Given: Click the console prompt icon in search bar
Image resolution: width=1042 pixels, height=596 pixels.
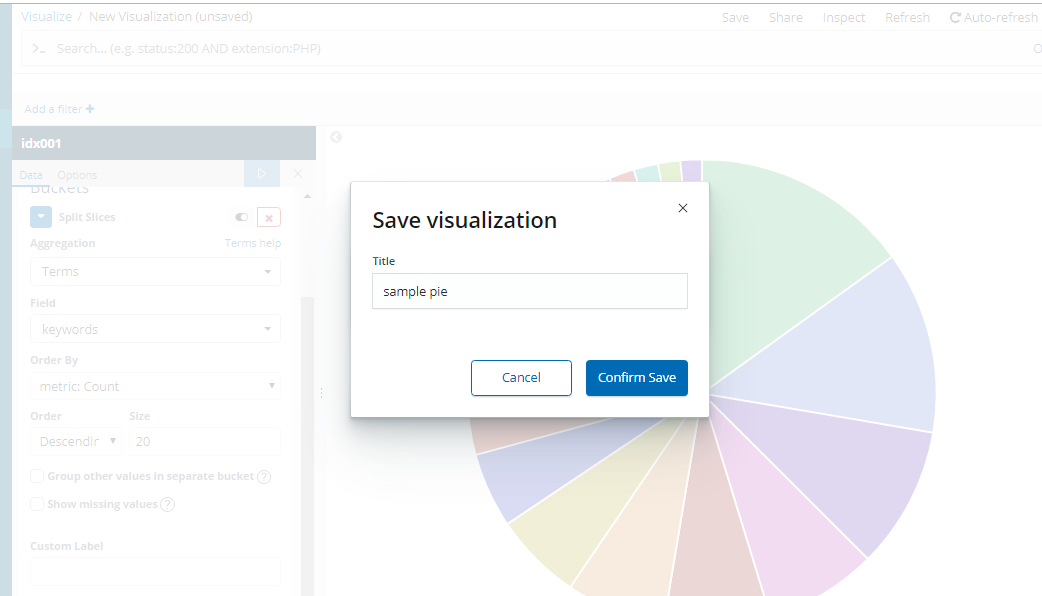Looking at the screenshot, I should click(x=39, y=49).
